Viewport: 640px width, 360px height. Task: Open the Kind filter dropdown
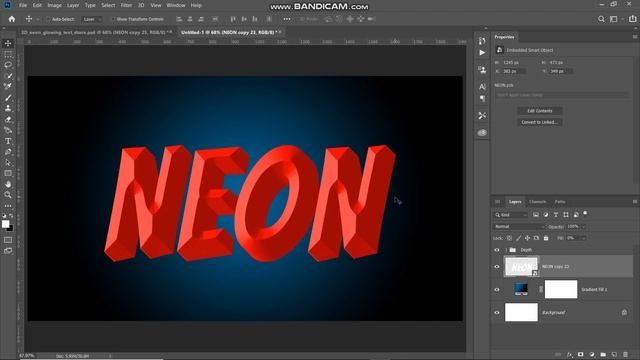coord(511,215)
